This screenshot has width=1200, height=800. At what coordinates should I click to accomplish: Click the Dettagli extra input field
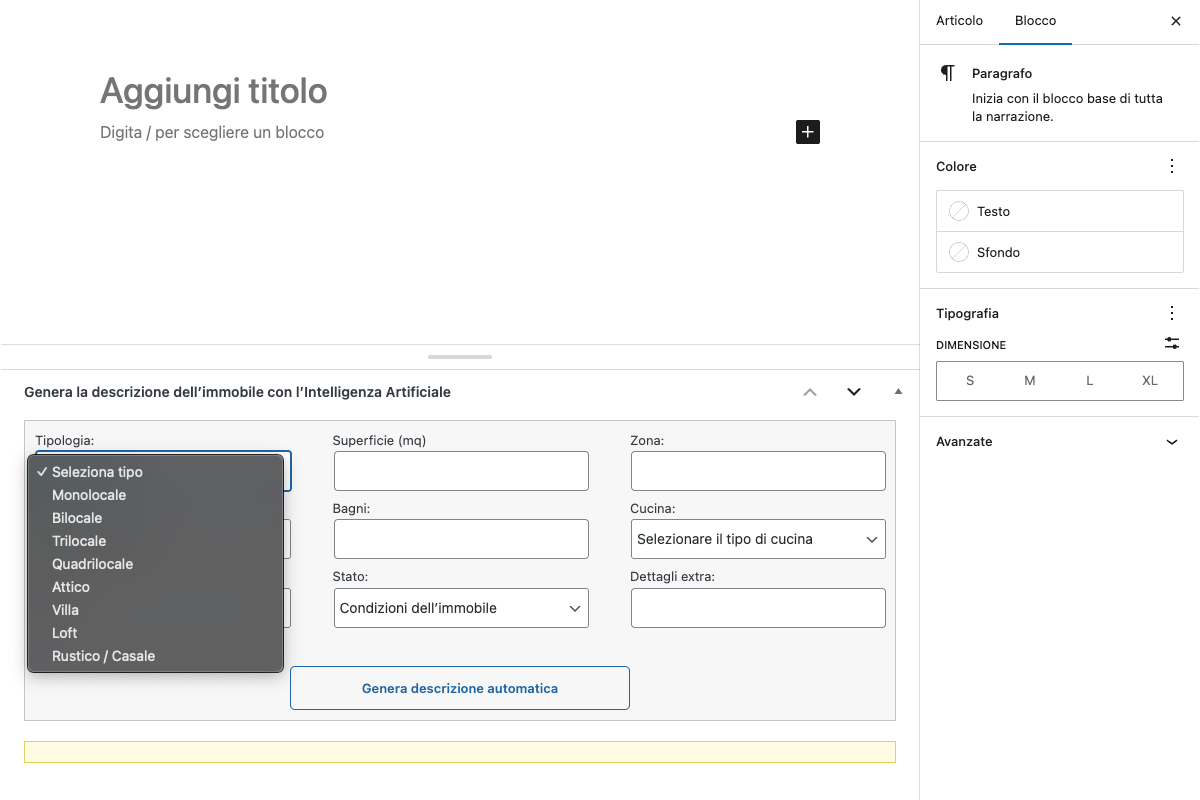click(758, 608)
